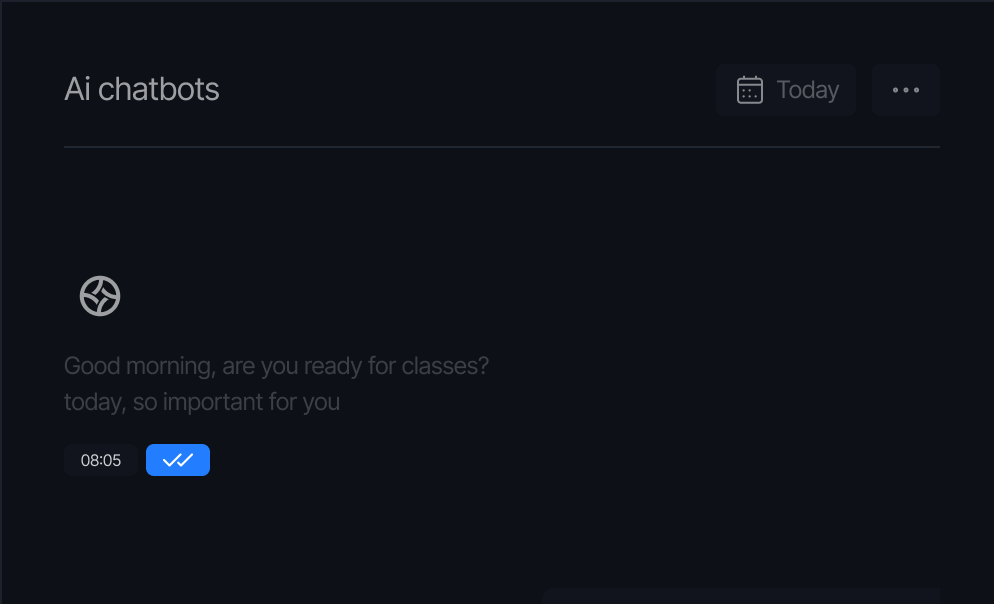This screenshot has height=604, width=994.
Task: Toggle the Today filter button
Action: [x=786, y=89]
